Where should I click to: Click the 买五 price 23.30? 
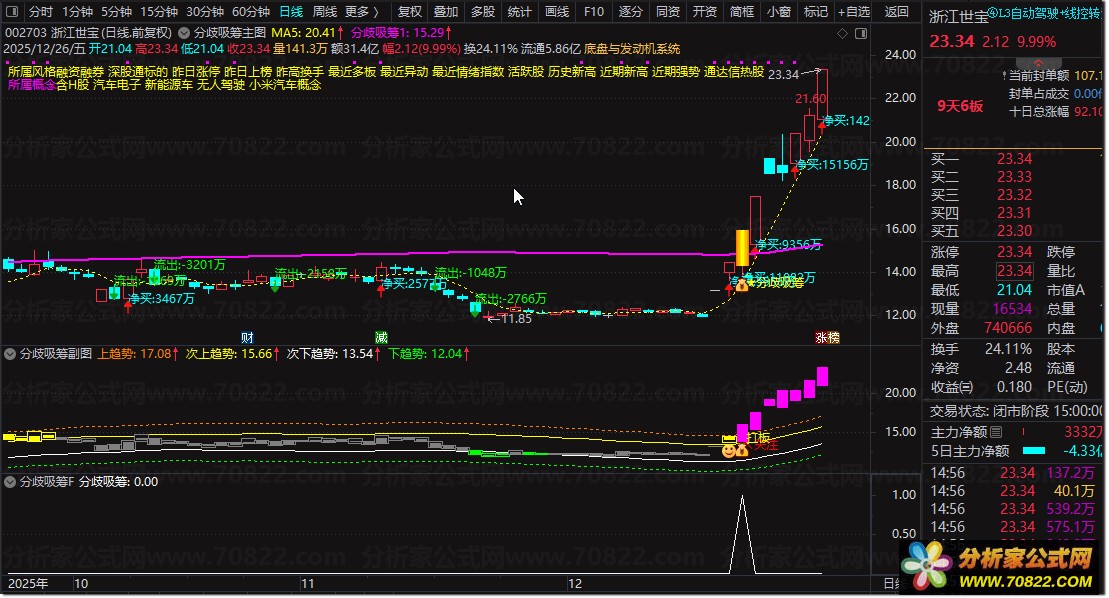(1014, 230)
